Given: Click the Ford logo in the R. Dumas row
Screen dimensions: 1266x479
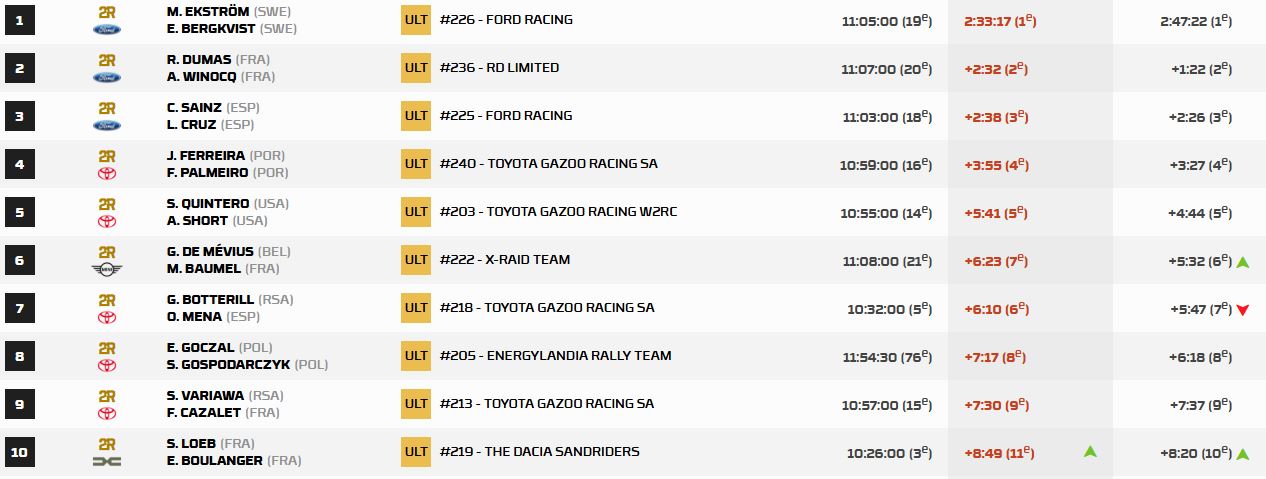Looking at the screenshot, I should point(107,77).
